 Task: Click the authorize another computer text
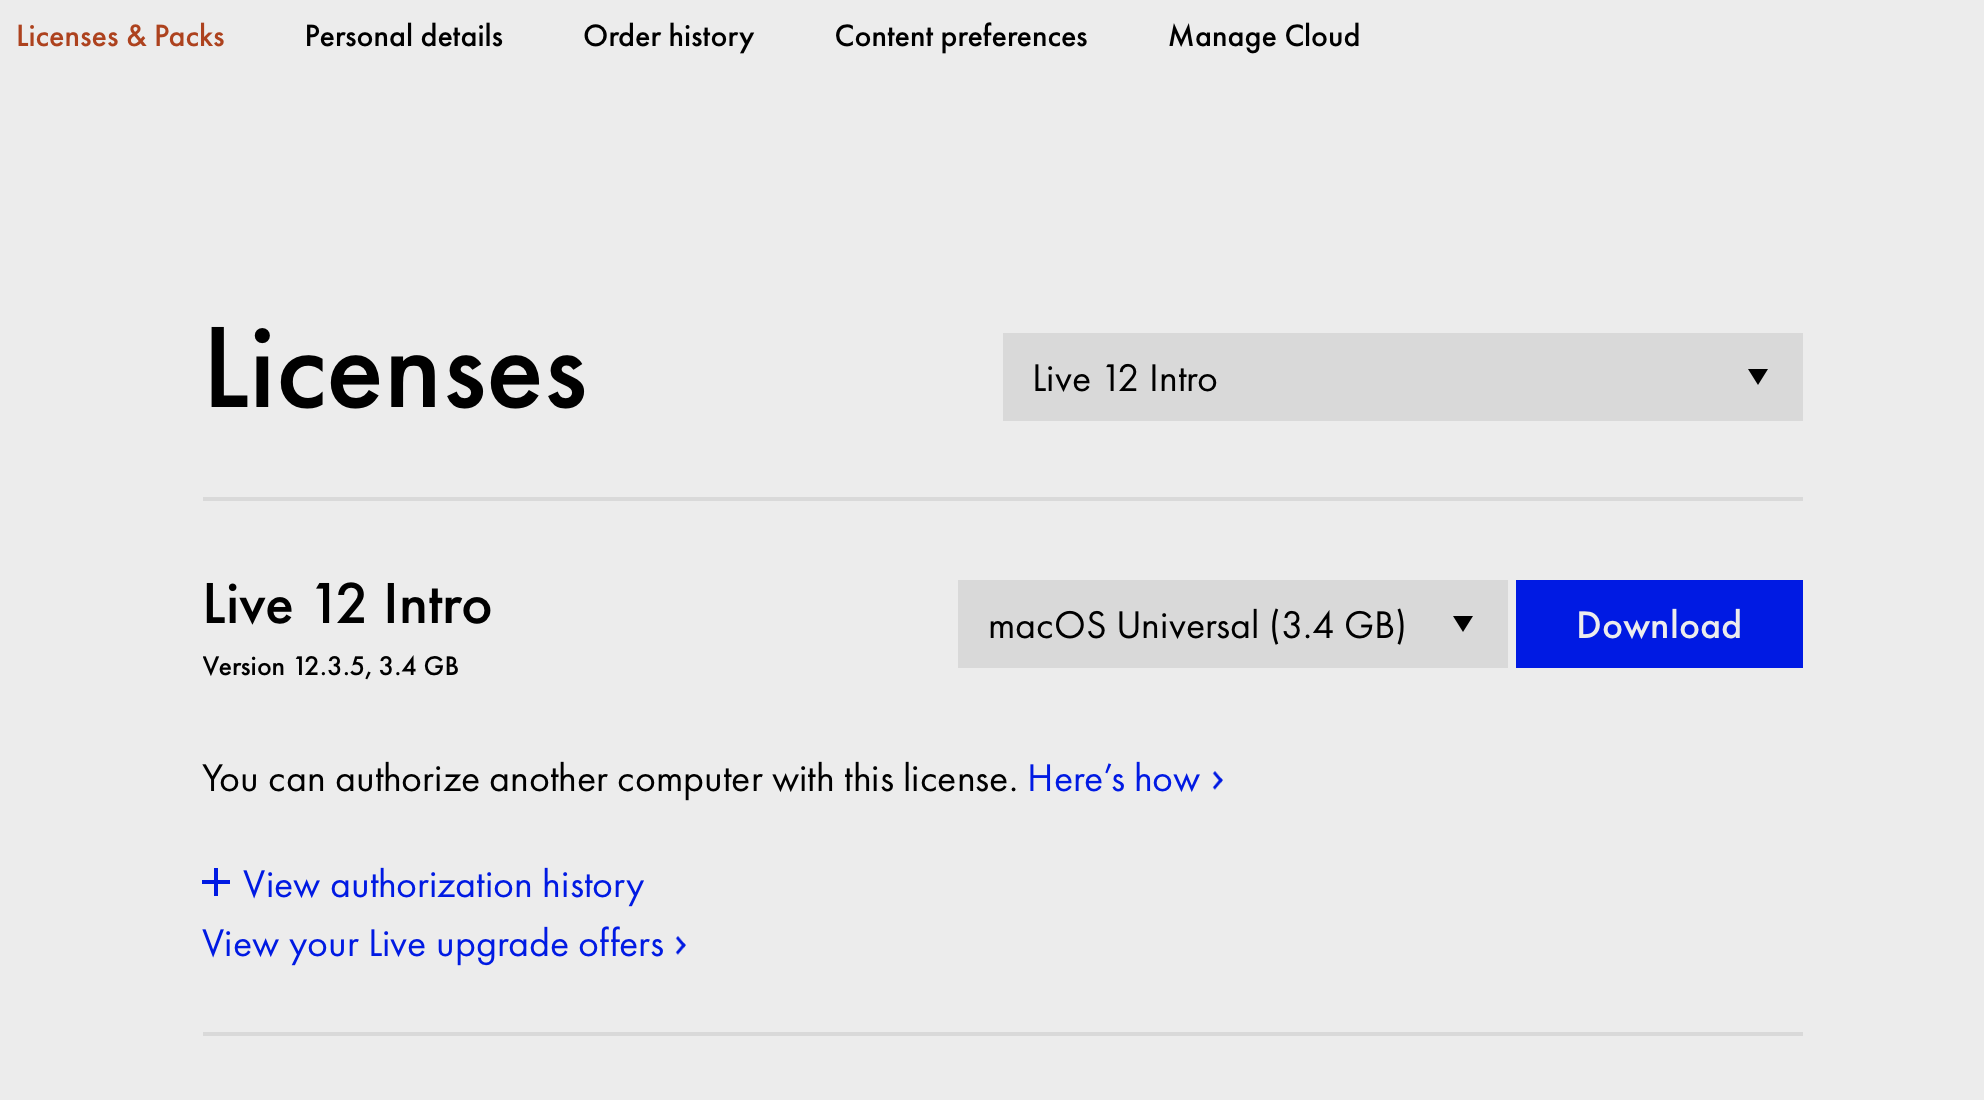click(608, 779)
